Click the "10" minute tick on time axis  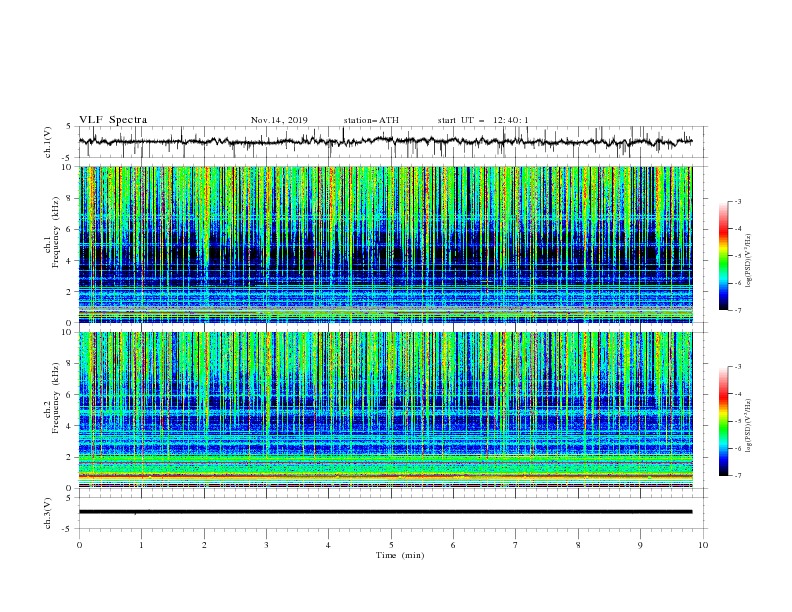coord(703,545)
